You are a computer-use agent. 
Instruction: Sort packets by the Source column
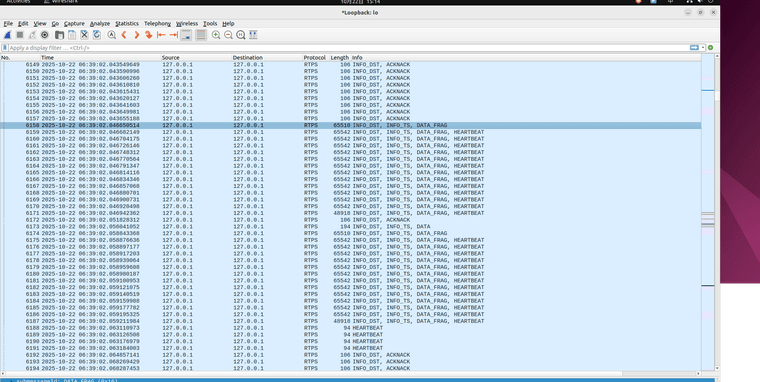pyautogui.click(x=196, y=57)
